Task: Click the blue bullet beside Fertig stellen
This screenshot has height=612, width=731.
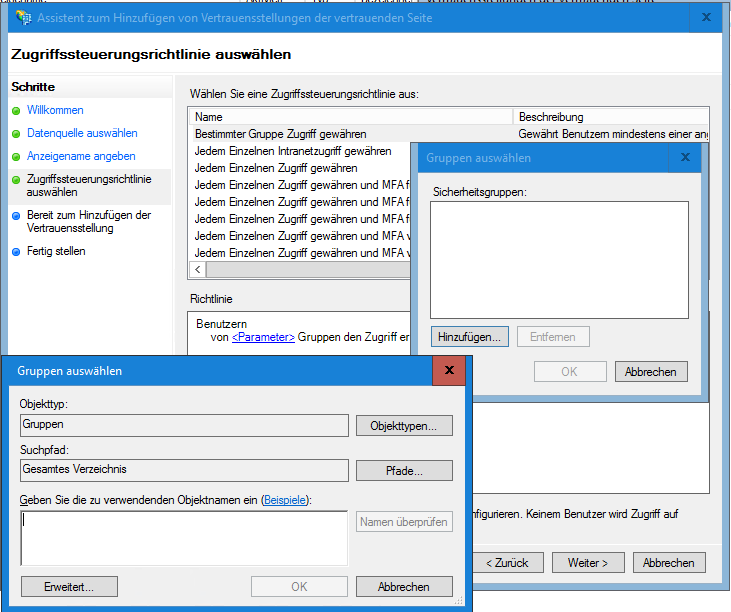Action: [16, 252]
